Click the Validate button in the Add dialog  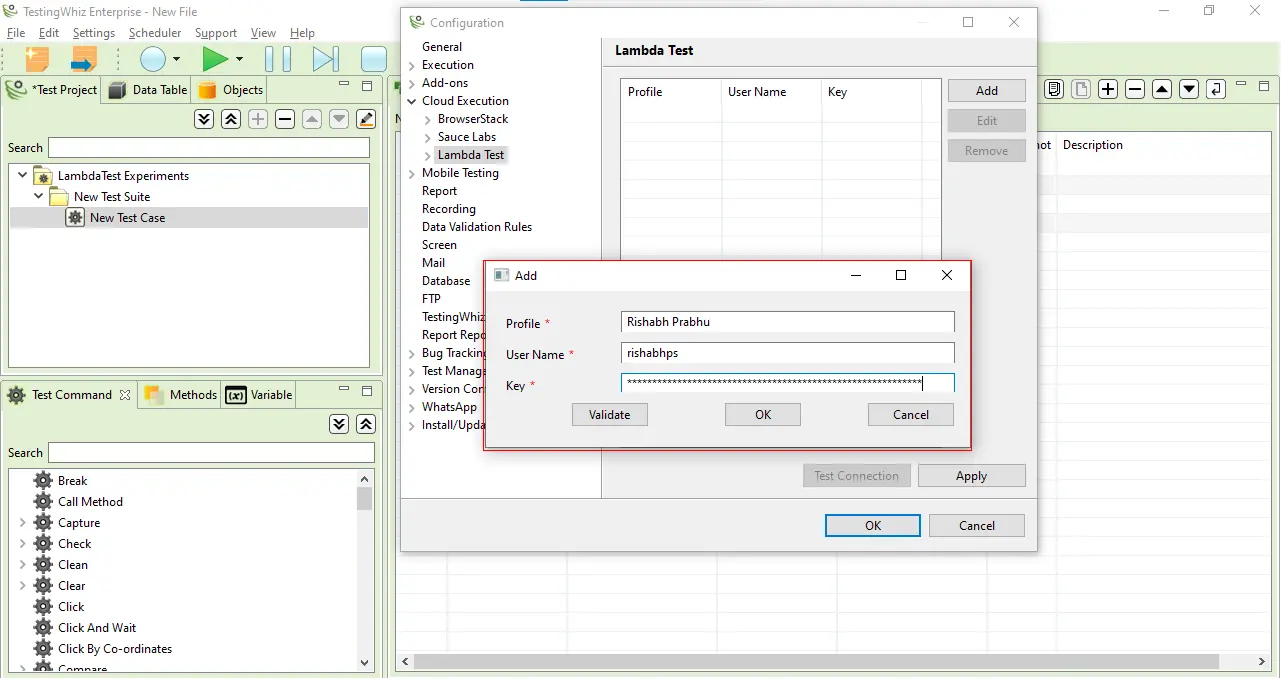tap(609, 414)
